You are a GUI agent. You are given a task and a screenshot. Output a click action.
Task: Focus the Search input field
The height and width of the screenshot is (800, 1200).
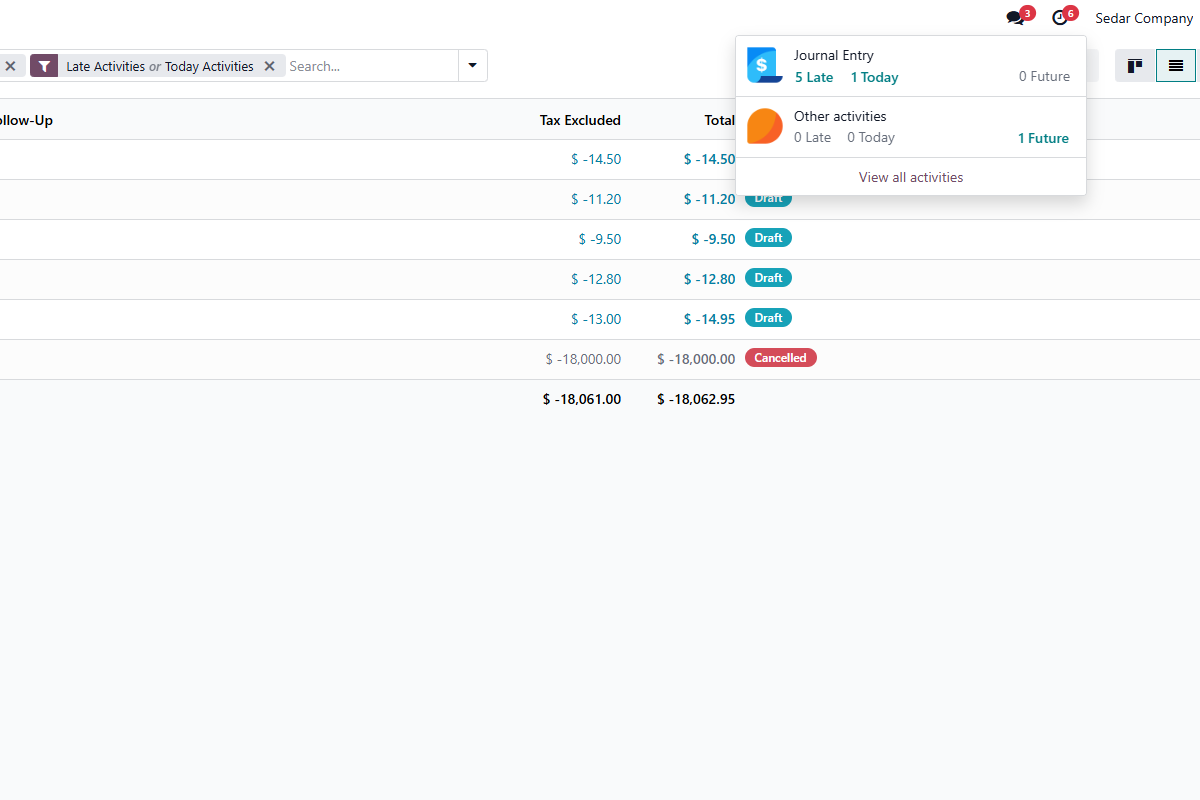tap(370, 66)
